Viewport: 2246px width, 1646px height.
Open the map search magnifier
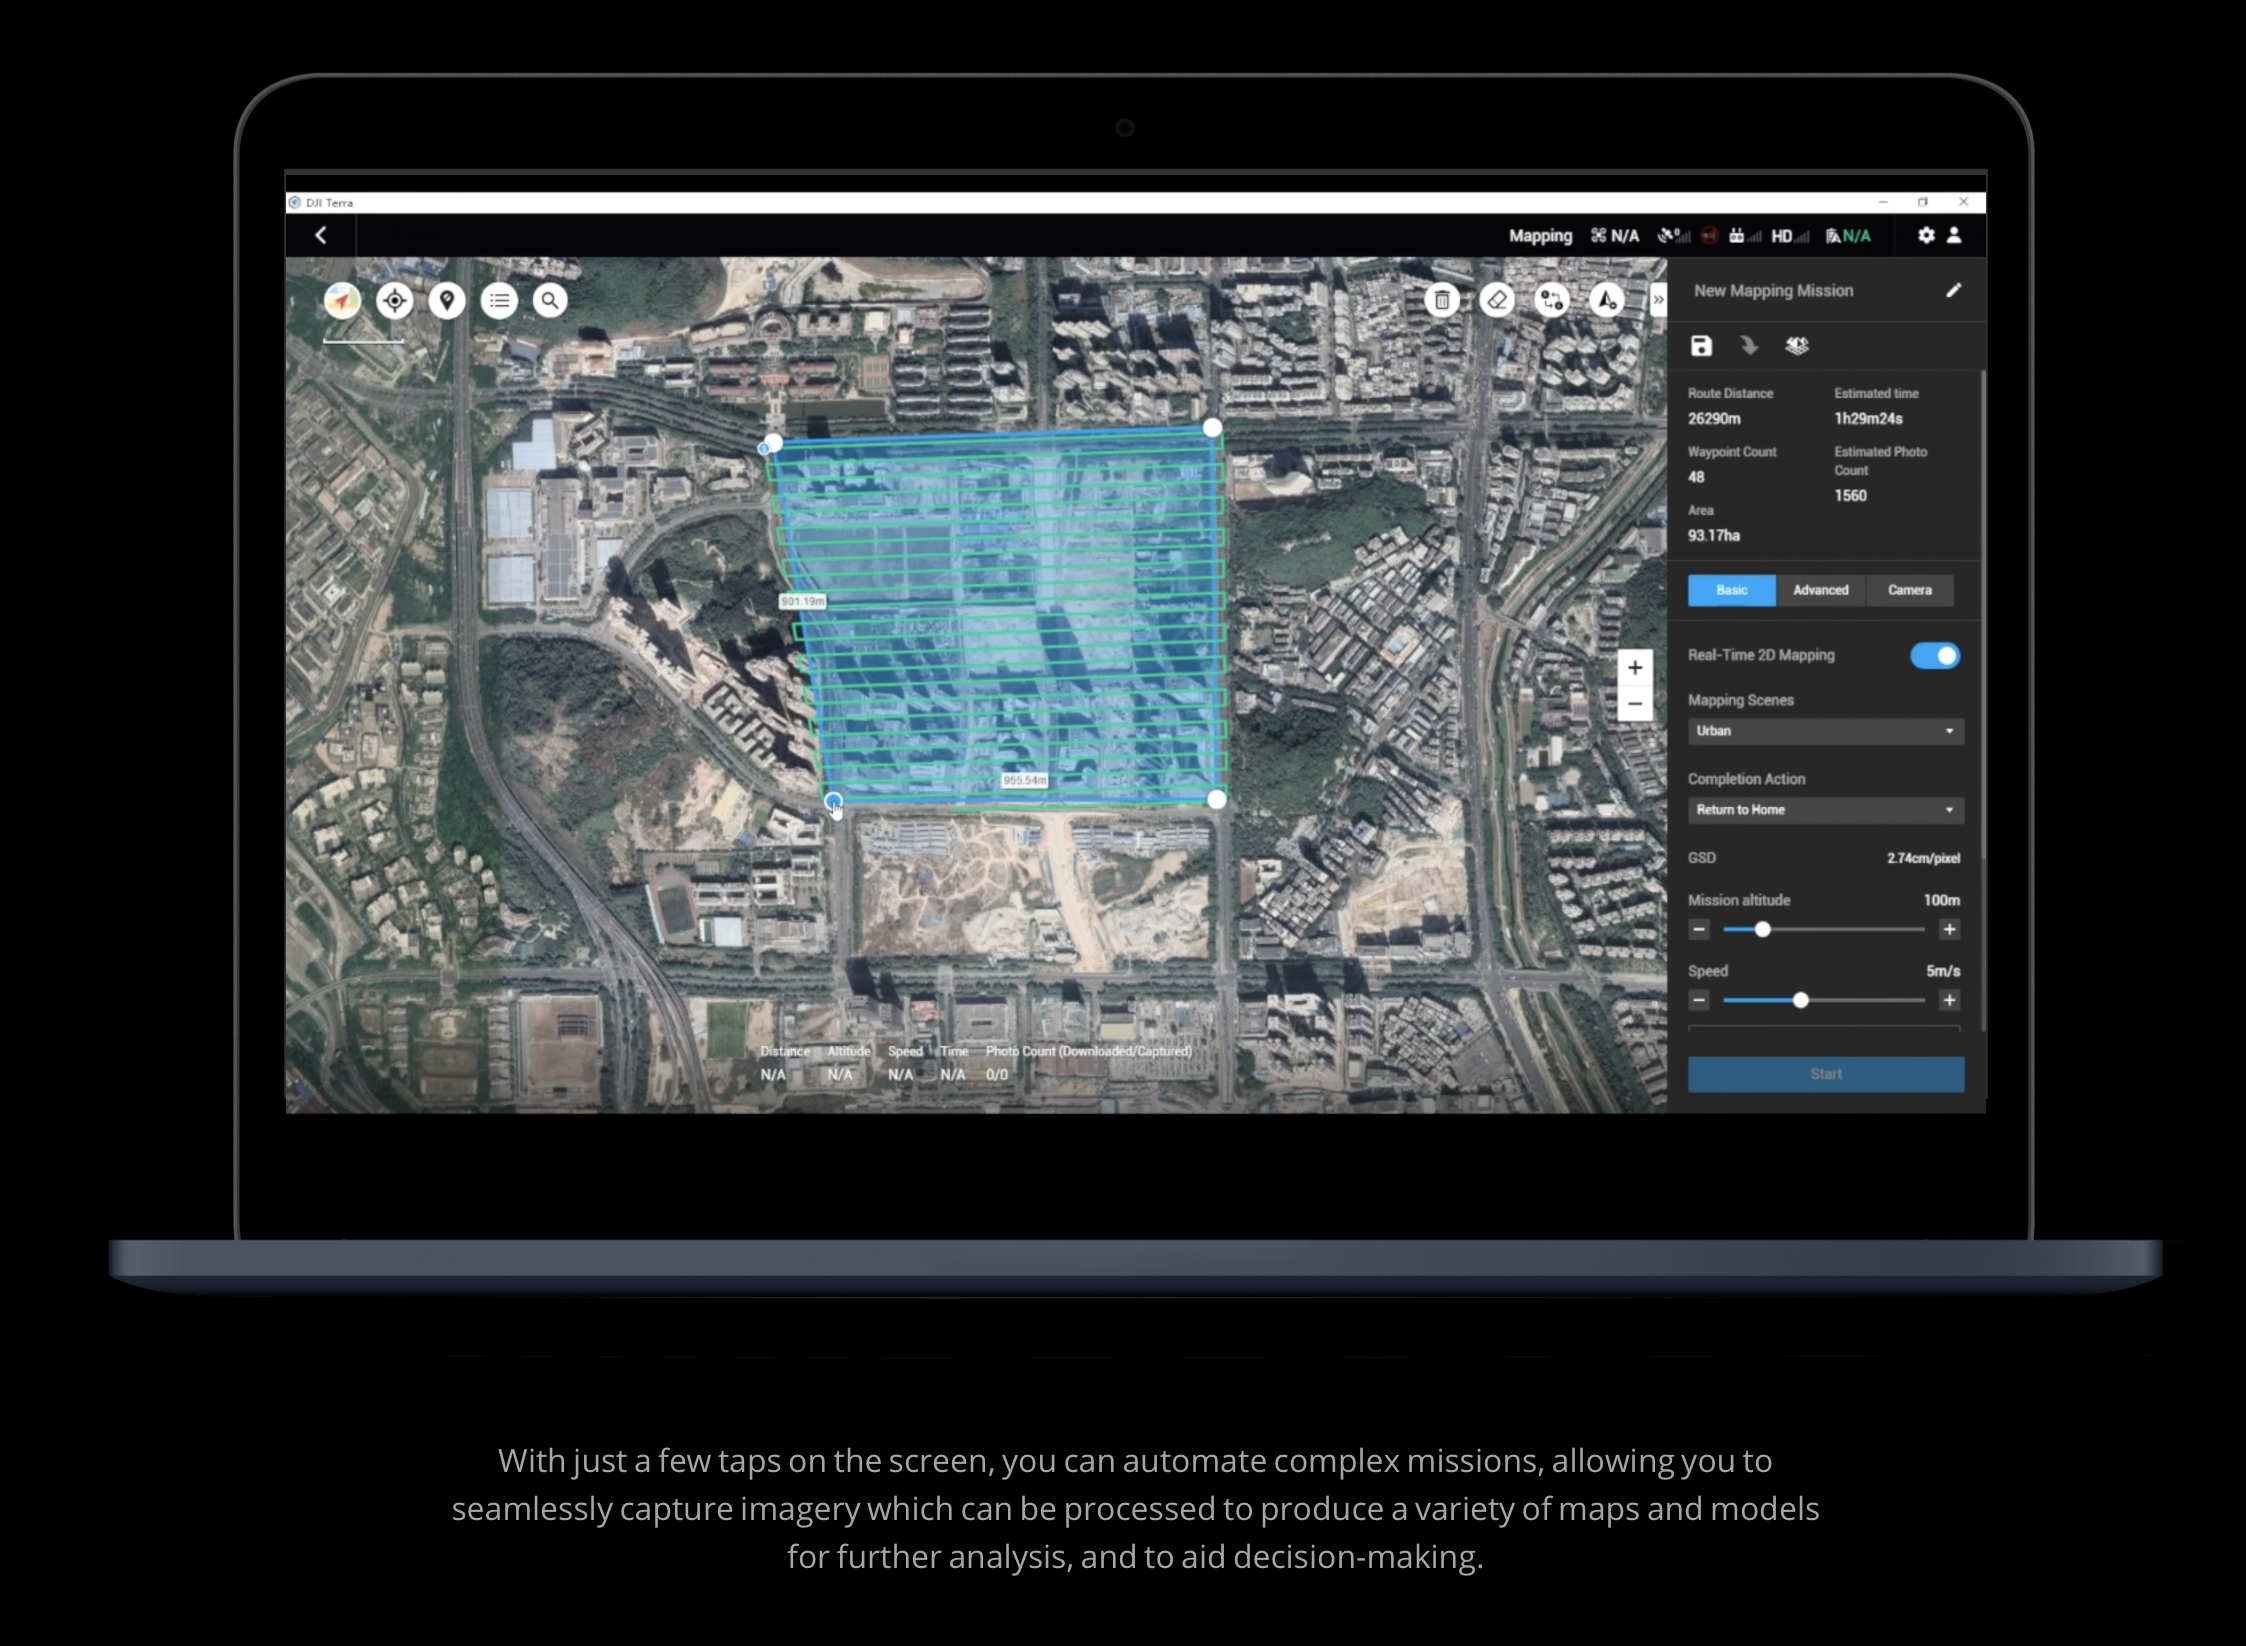click(x=550, y=300)
